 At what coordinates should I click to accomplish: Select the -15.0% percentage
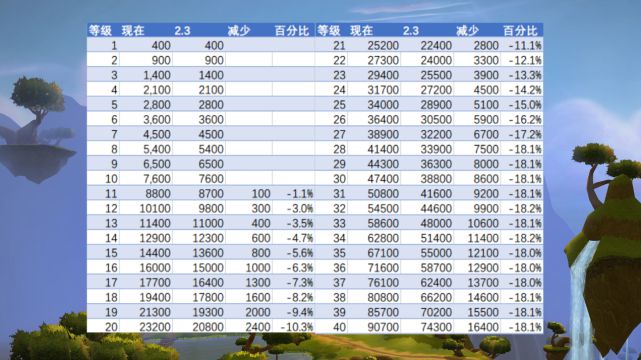[x=525, y=105]
